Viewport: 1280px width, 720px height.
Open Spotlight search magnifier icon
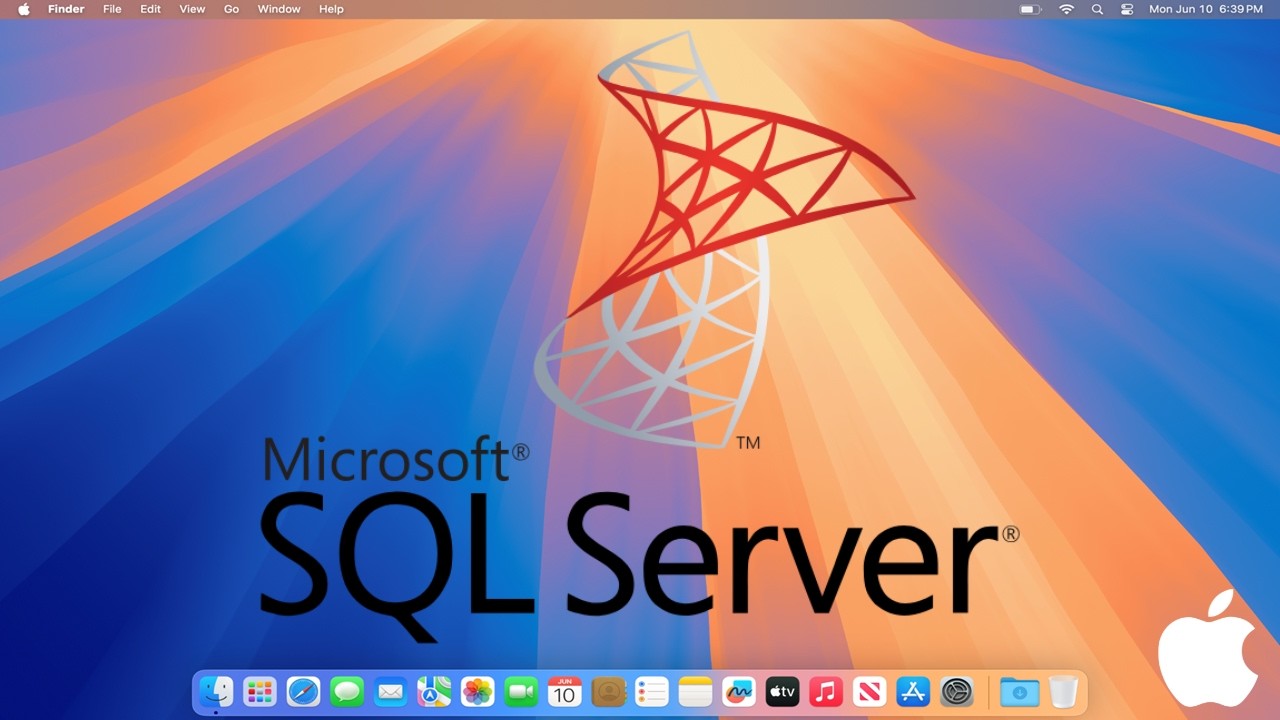(x=1097, y=9)
